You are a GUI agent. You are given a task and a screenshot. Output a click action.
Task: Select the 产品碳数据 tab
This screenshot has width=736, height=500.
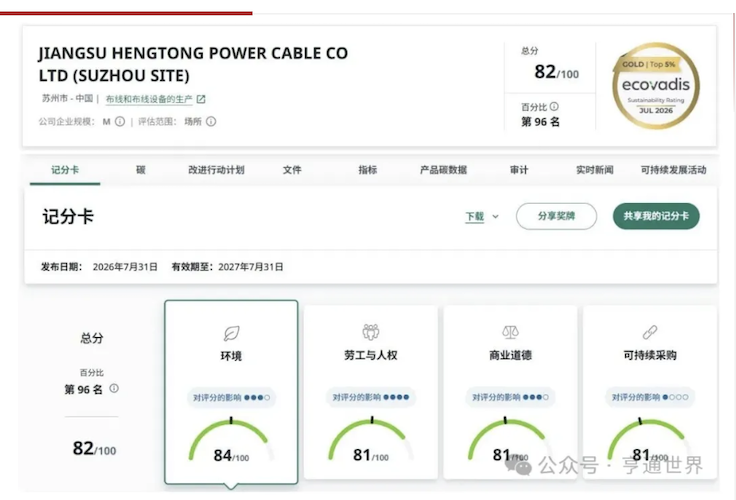(443, 170)
